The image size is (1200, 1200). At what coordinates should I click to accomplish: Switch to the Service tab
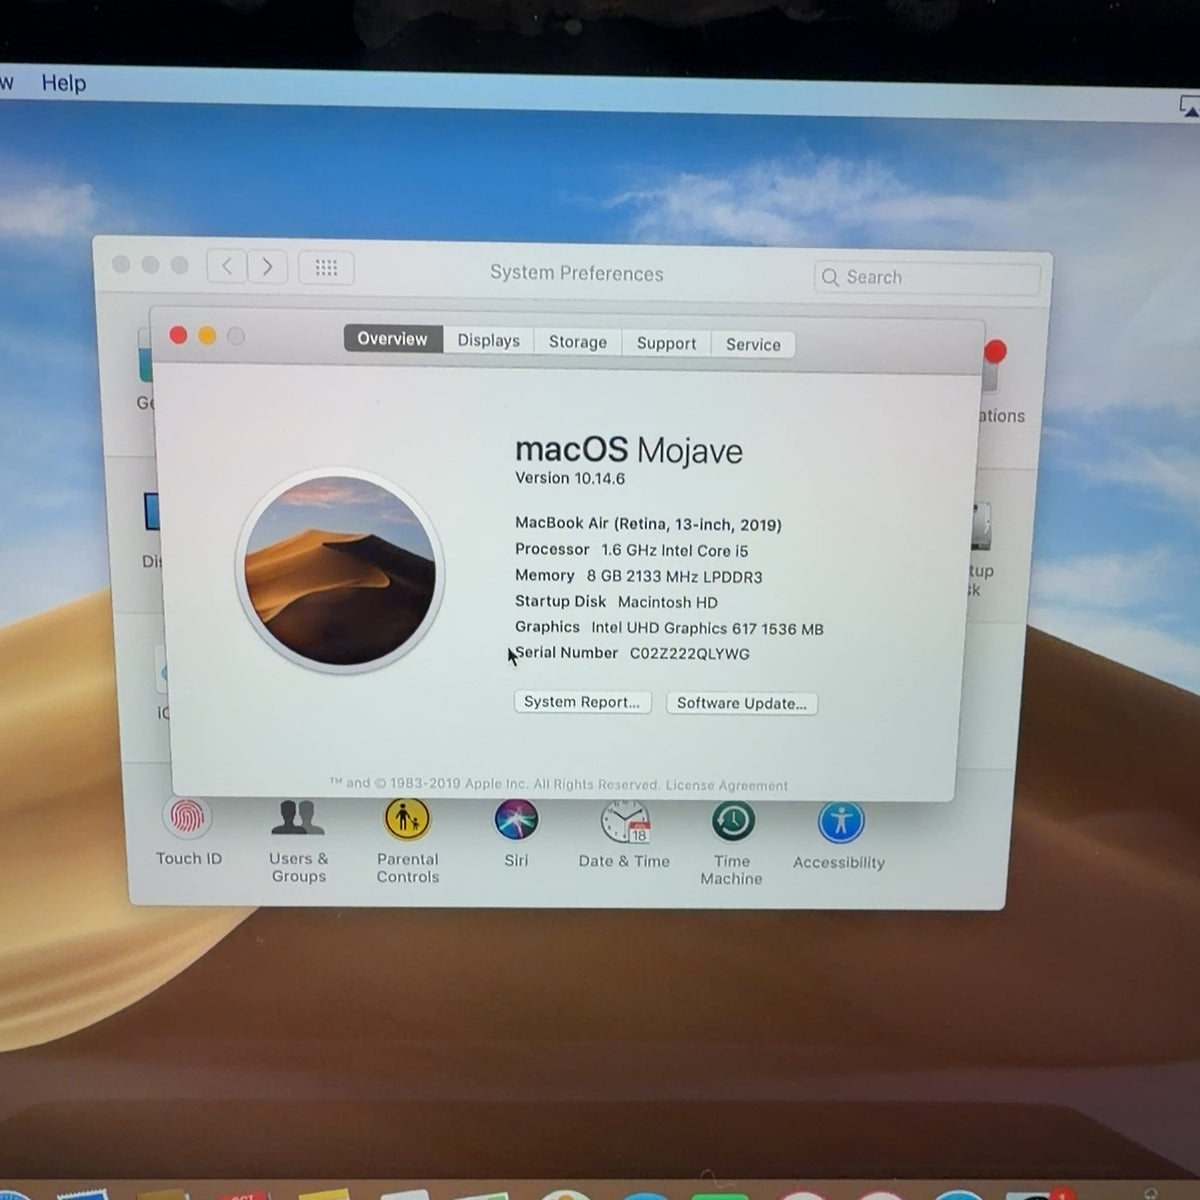(753, 344)
